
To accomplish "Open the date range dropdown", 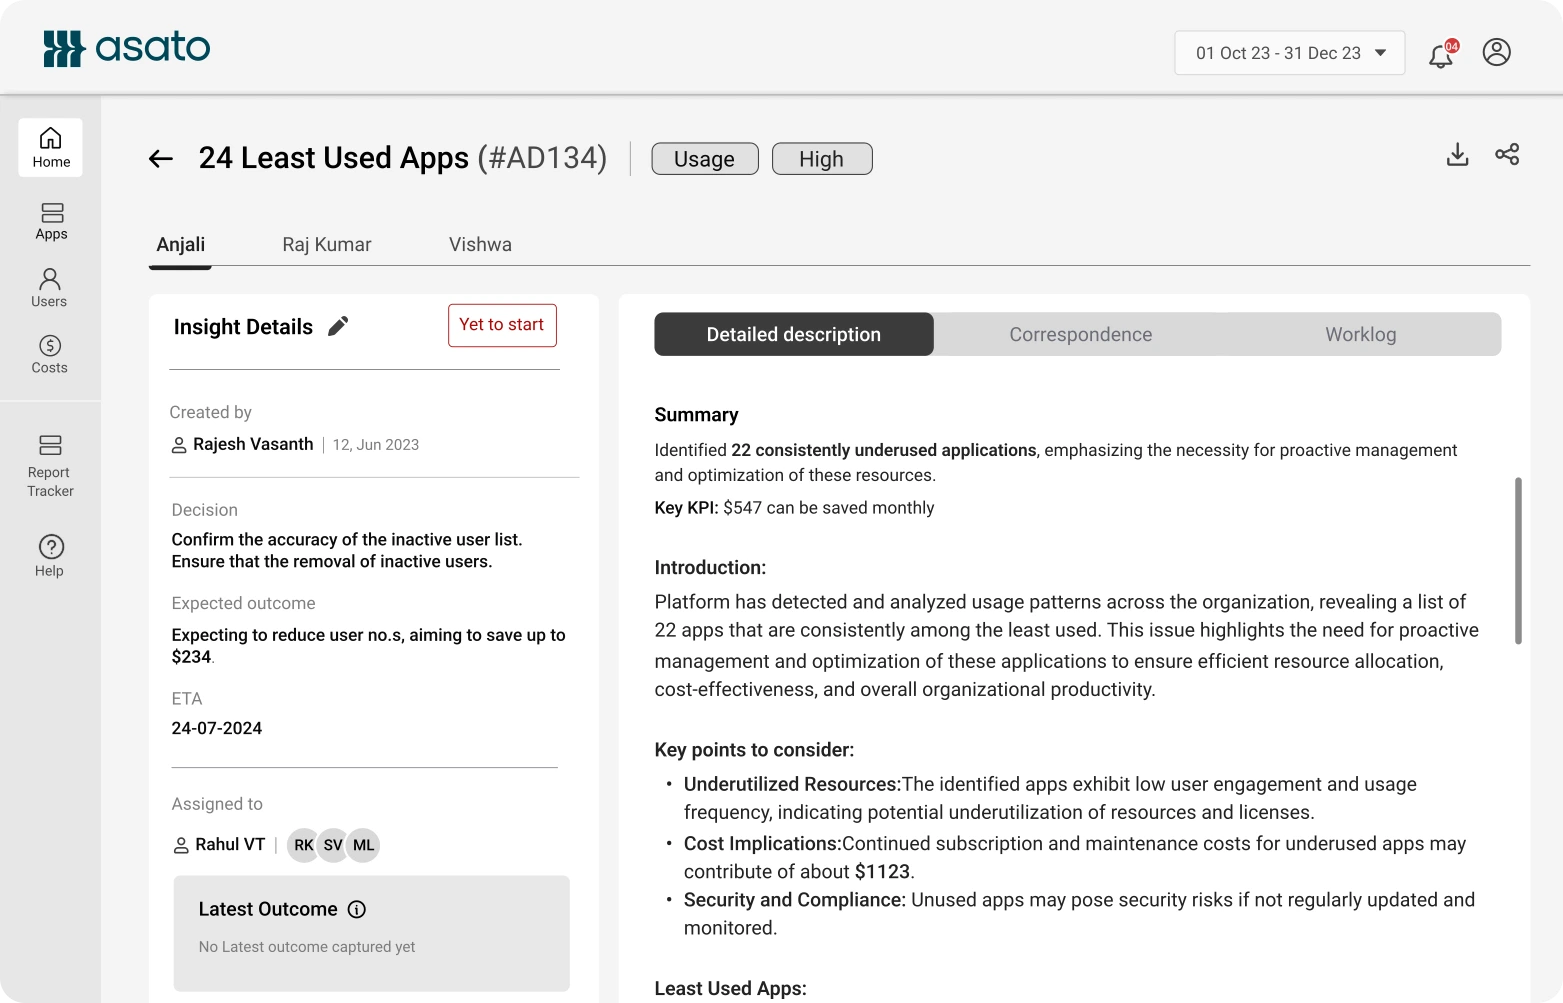I will pyautogui.click(x=1289, y=53).
